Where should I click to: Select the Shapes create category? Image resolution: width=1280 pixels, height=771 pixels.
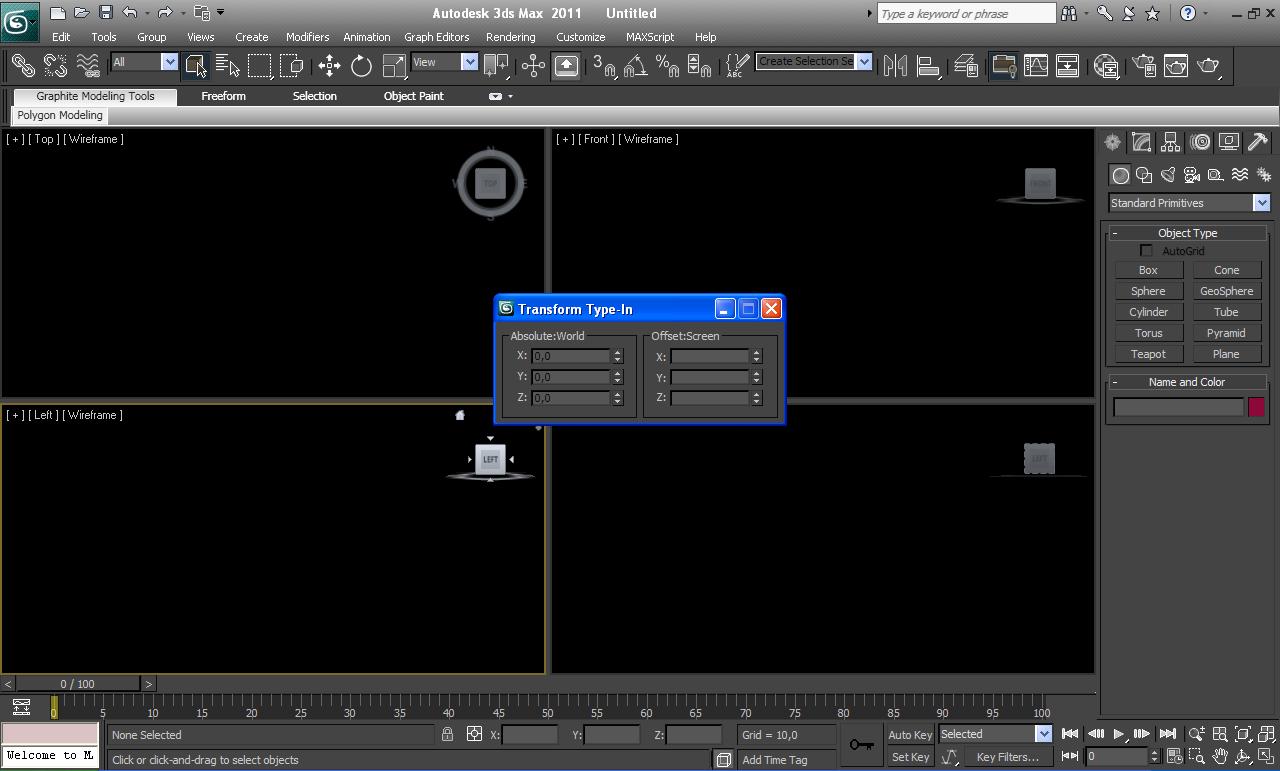click(1144, 175)
